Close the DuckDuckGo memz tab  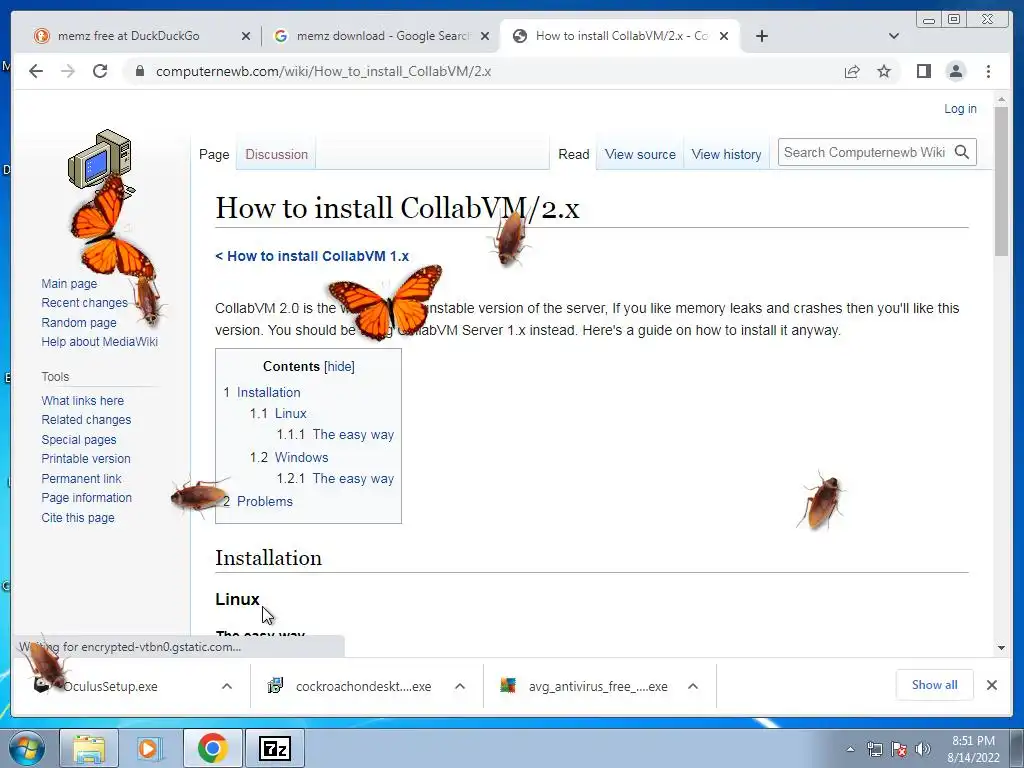tap(246, 36)
